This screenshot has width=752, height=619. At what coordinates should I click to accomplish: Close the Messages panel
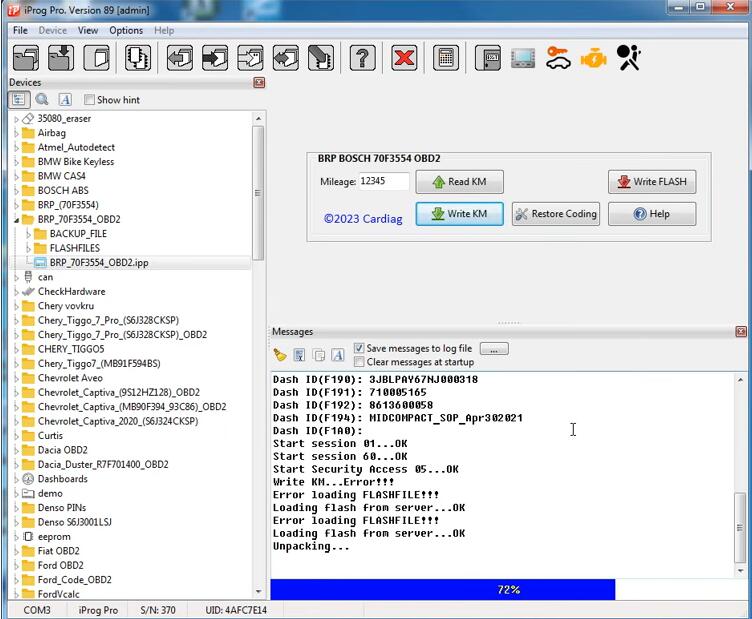[x=741, y=331]
